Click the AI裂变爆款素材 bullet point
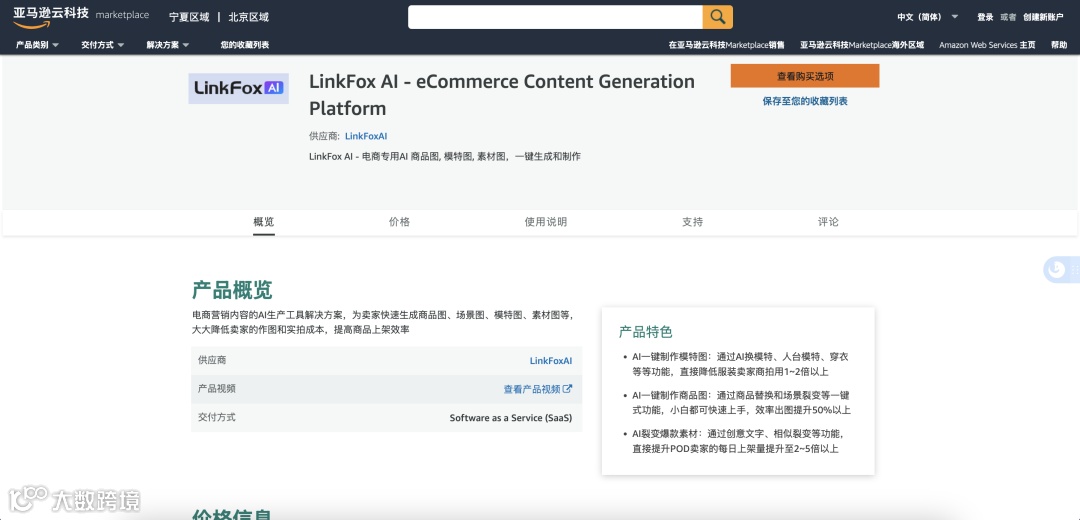This screenshot has width=1080, height=520. (738, 441)
